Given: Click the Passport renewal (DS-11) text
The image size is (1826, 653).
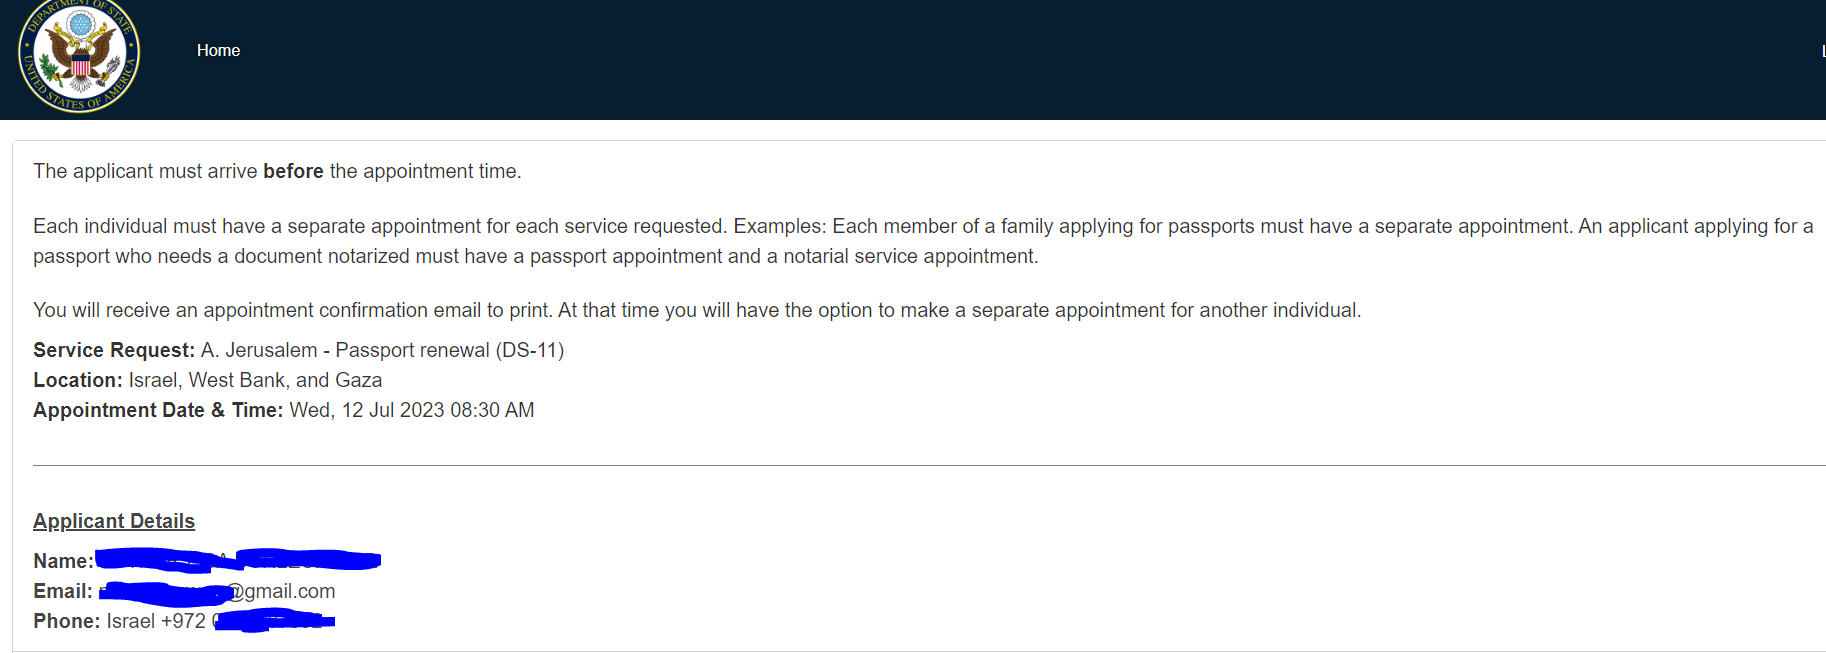Looking at the screenshot, I should pos(449,350).
